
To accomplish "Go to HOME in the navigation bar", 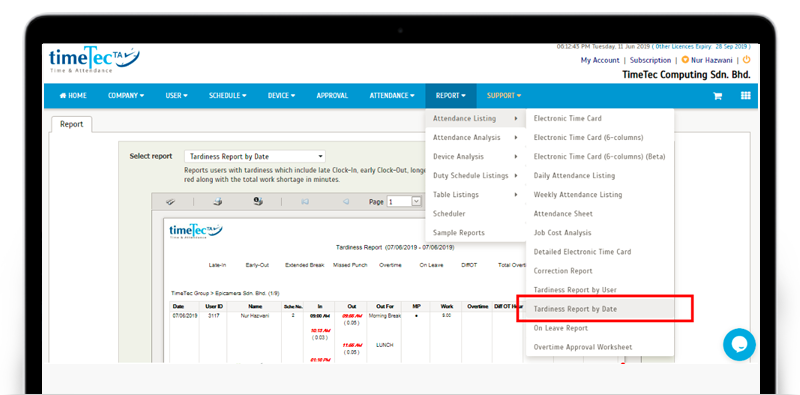I will 73,95.
